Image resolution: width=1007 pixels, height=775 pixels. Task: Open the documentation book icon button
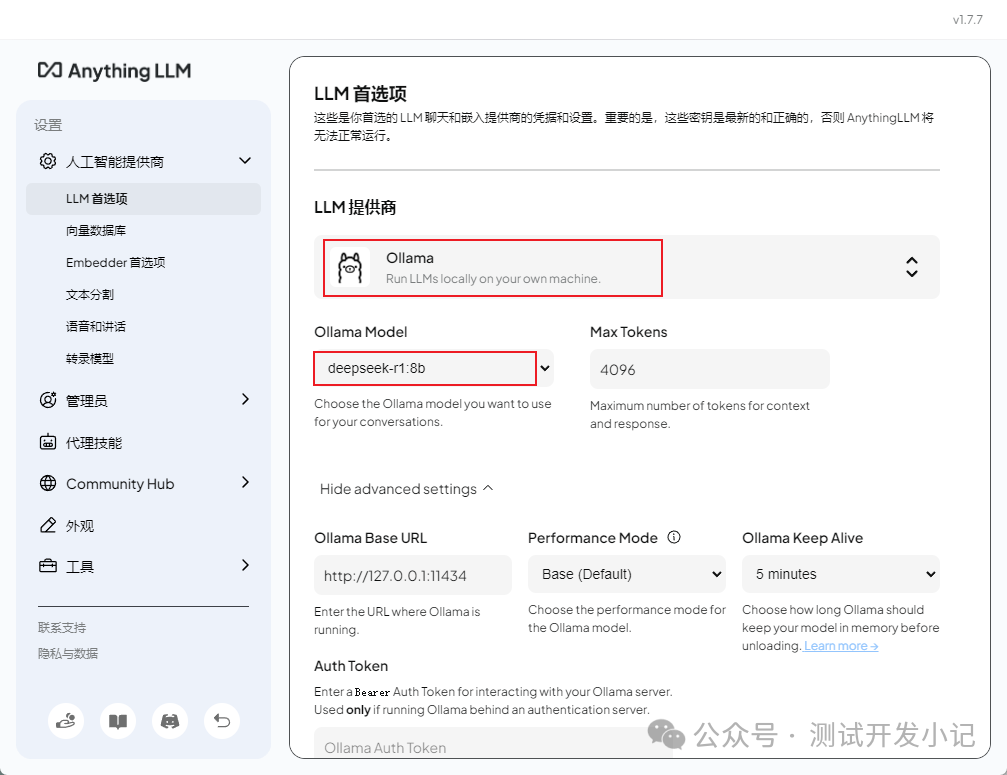118,721
